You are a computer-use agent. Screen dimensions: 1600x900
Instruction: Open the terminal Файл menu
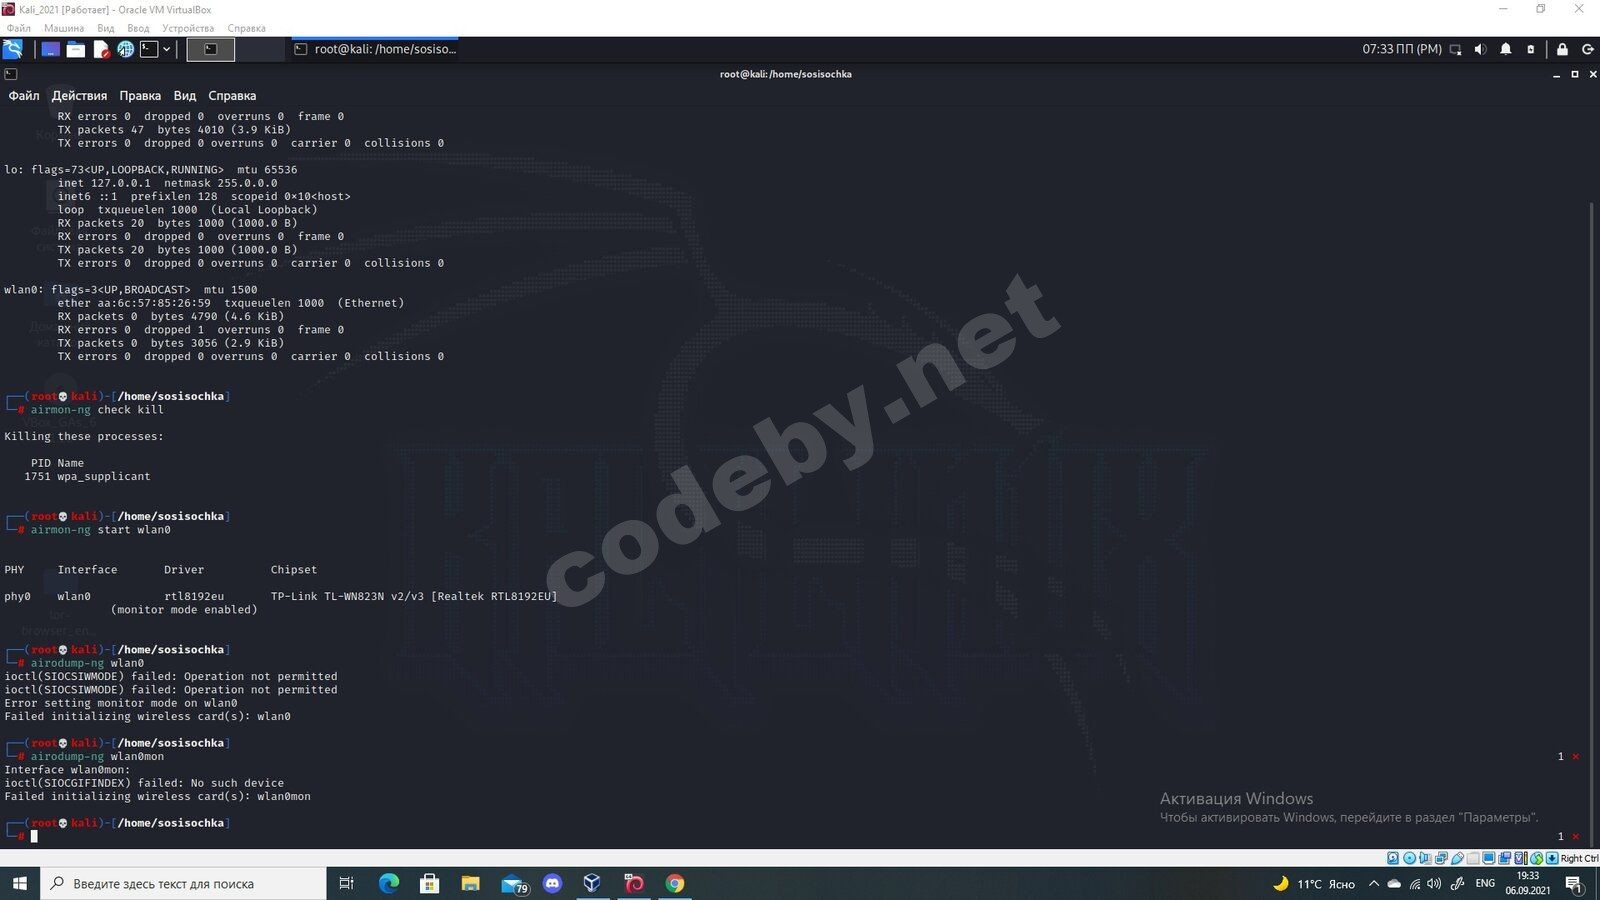pos(24,96)
